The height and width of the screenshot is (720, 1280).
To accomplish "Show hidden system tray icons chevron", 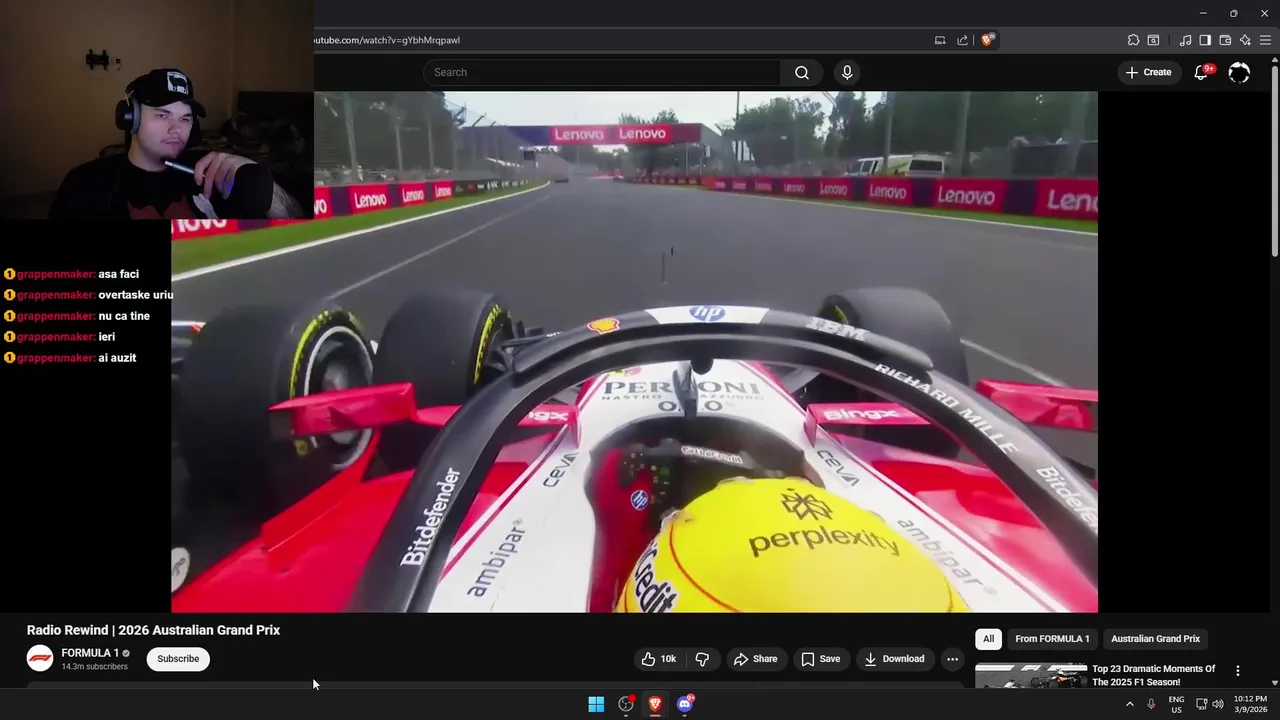I will 1130,704.
